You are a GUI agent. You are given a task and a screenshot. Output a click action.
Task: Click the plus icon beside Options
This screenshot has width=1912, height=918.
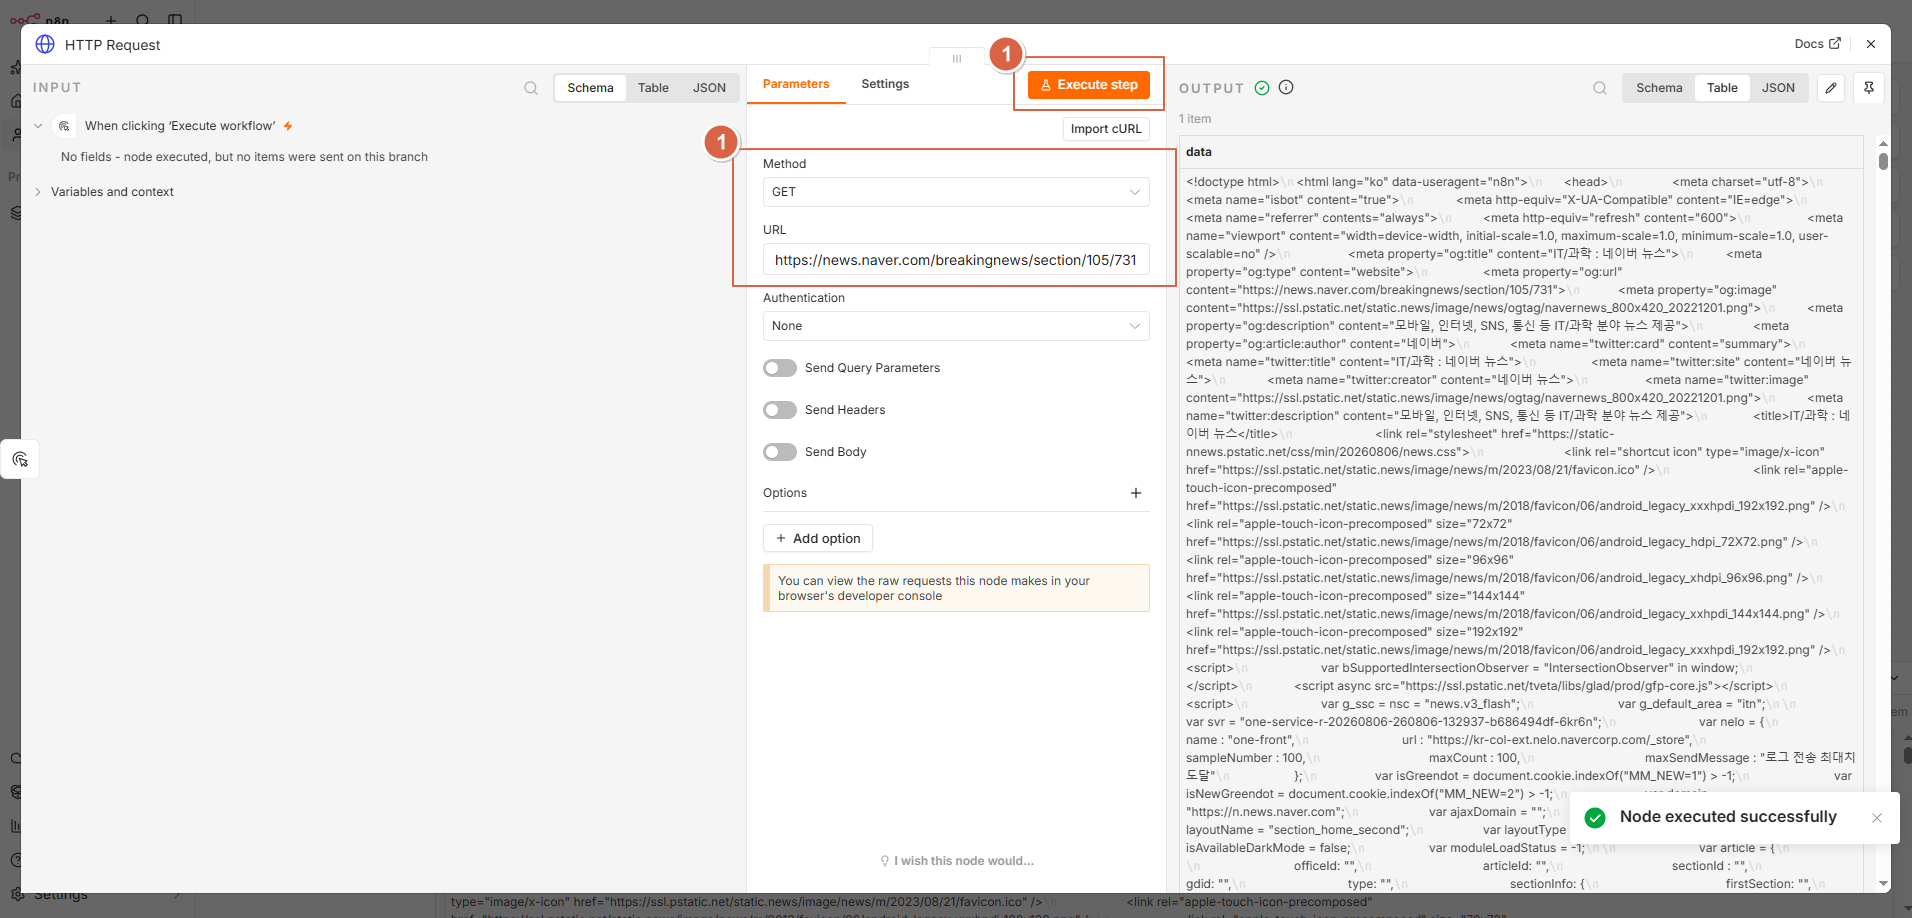pos(1136,493)
